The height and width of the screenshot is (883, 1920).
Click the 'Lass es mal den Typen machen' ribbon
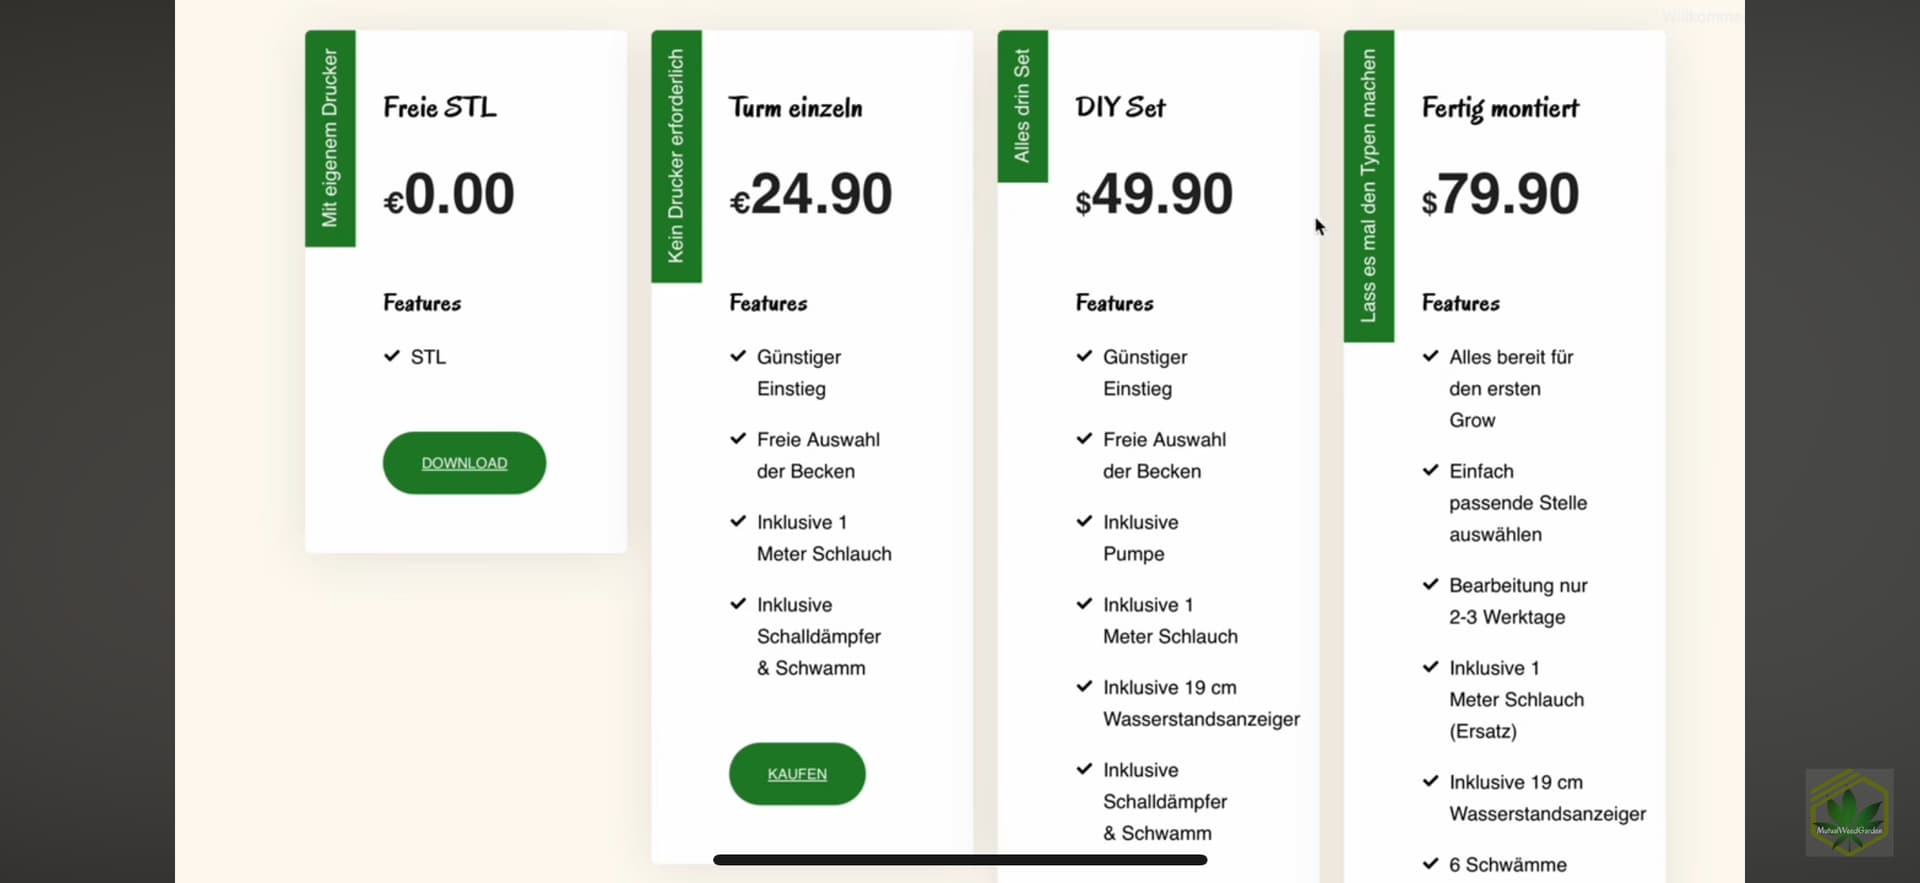coord(1368,186)
